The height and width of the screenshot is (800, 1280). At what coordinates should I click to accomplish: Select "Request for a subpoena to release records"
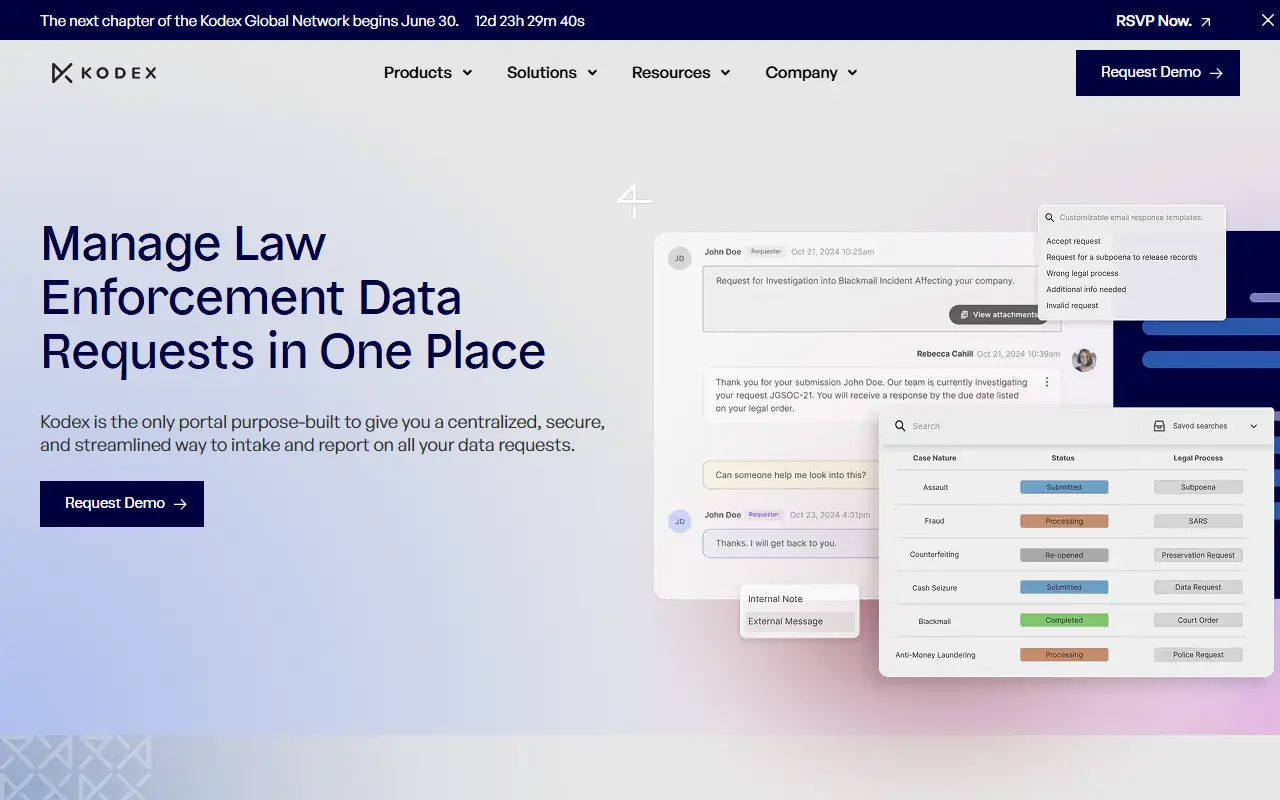tap(1122, 257)
